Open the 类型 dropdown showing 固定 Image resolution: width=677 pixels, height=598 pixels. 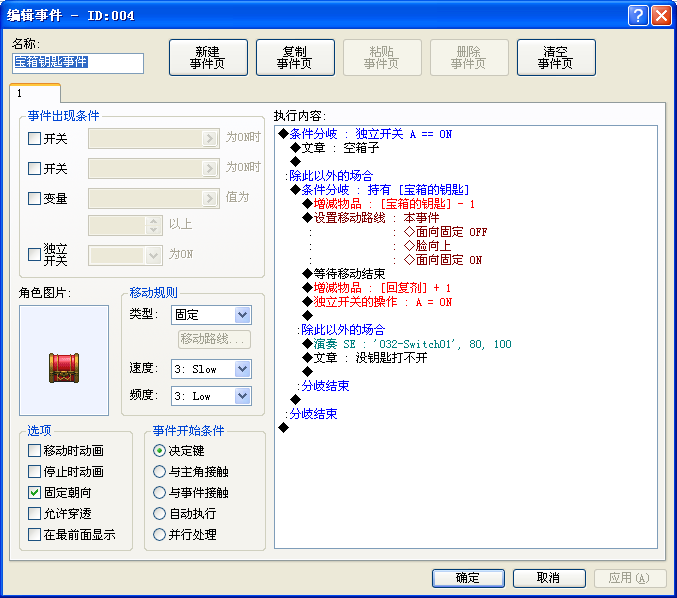click(212, 315)
